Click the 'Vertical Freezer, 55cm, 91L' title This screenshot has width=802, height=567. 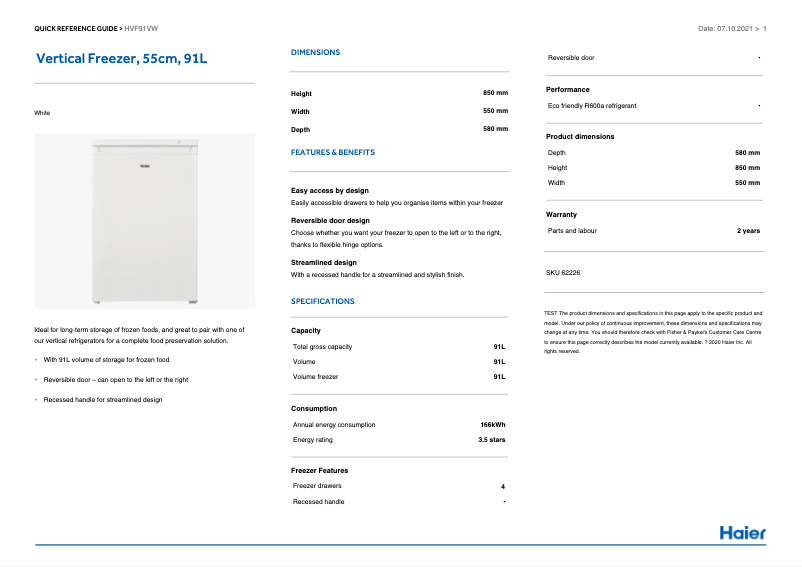(x=122, y=59)
